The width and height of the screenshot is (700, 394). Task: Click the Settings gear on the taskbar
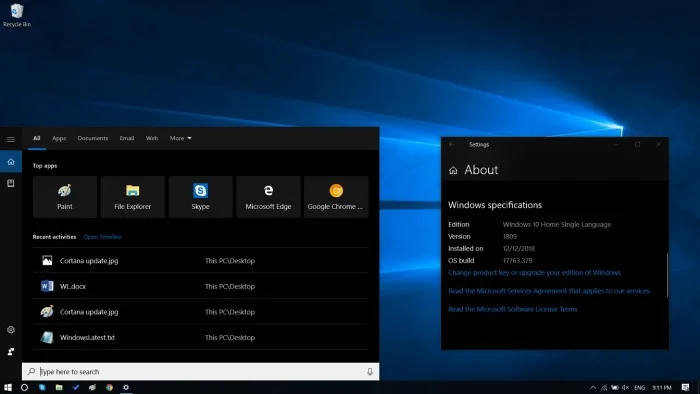(x=126, y=387)
